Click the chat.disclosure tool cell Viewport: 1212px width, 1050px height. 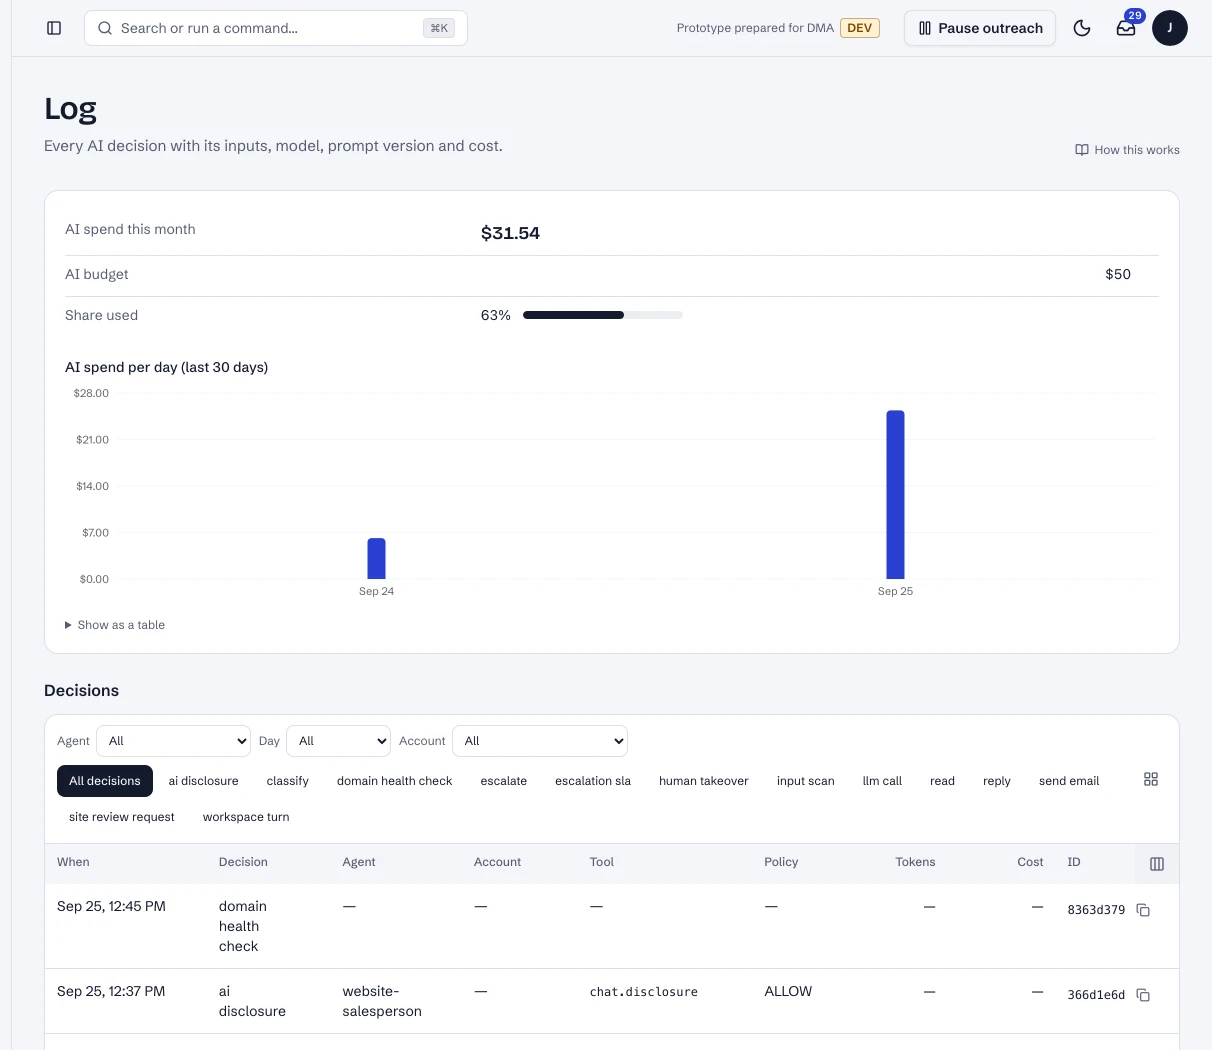644,992
